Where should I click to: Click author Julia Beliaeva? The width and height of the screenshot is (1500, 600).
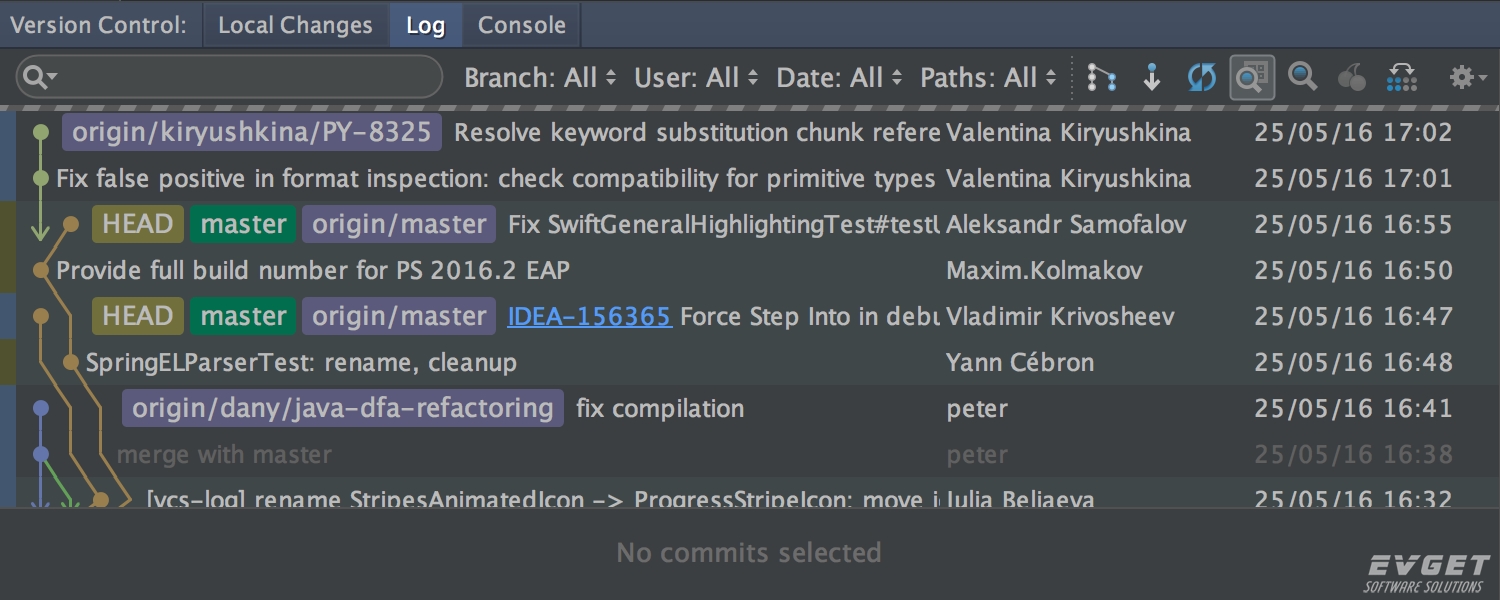(x=1020, y=498)
